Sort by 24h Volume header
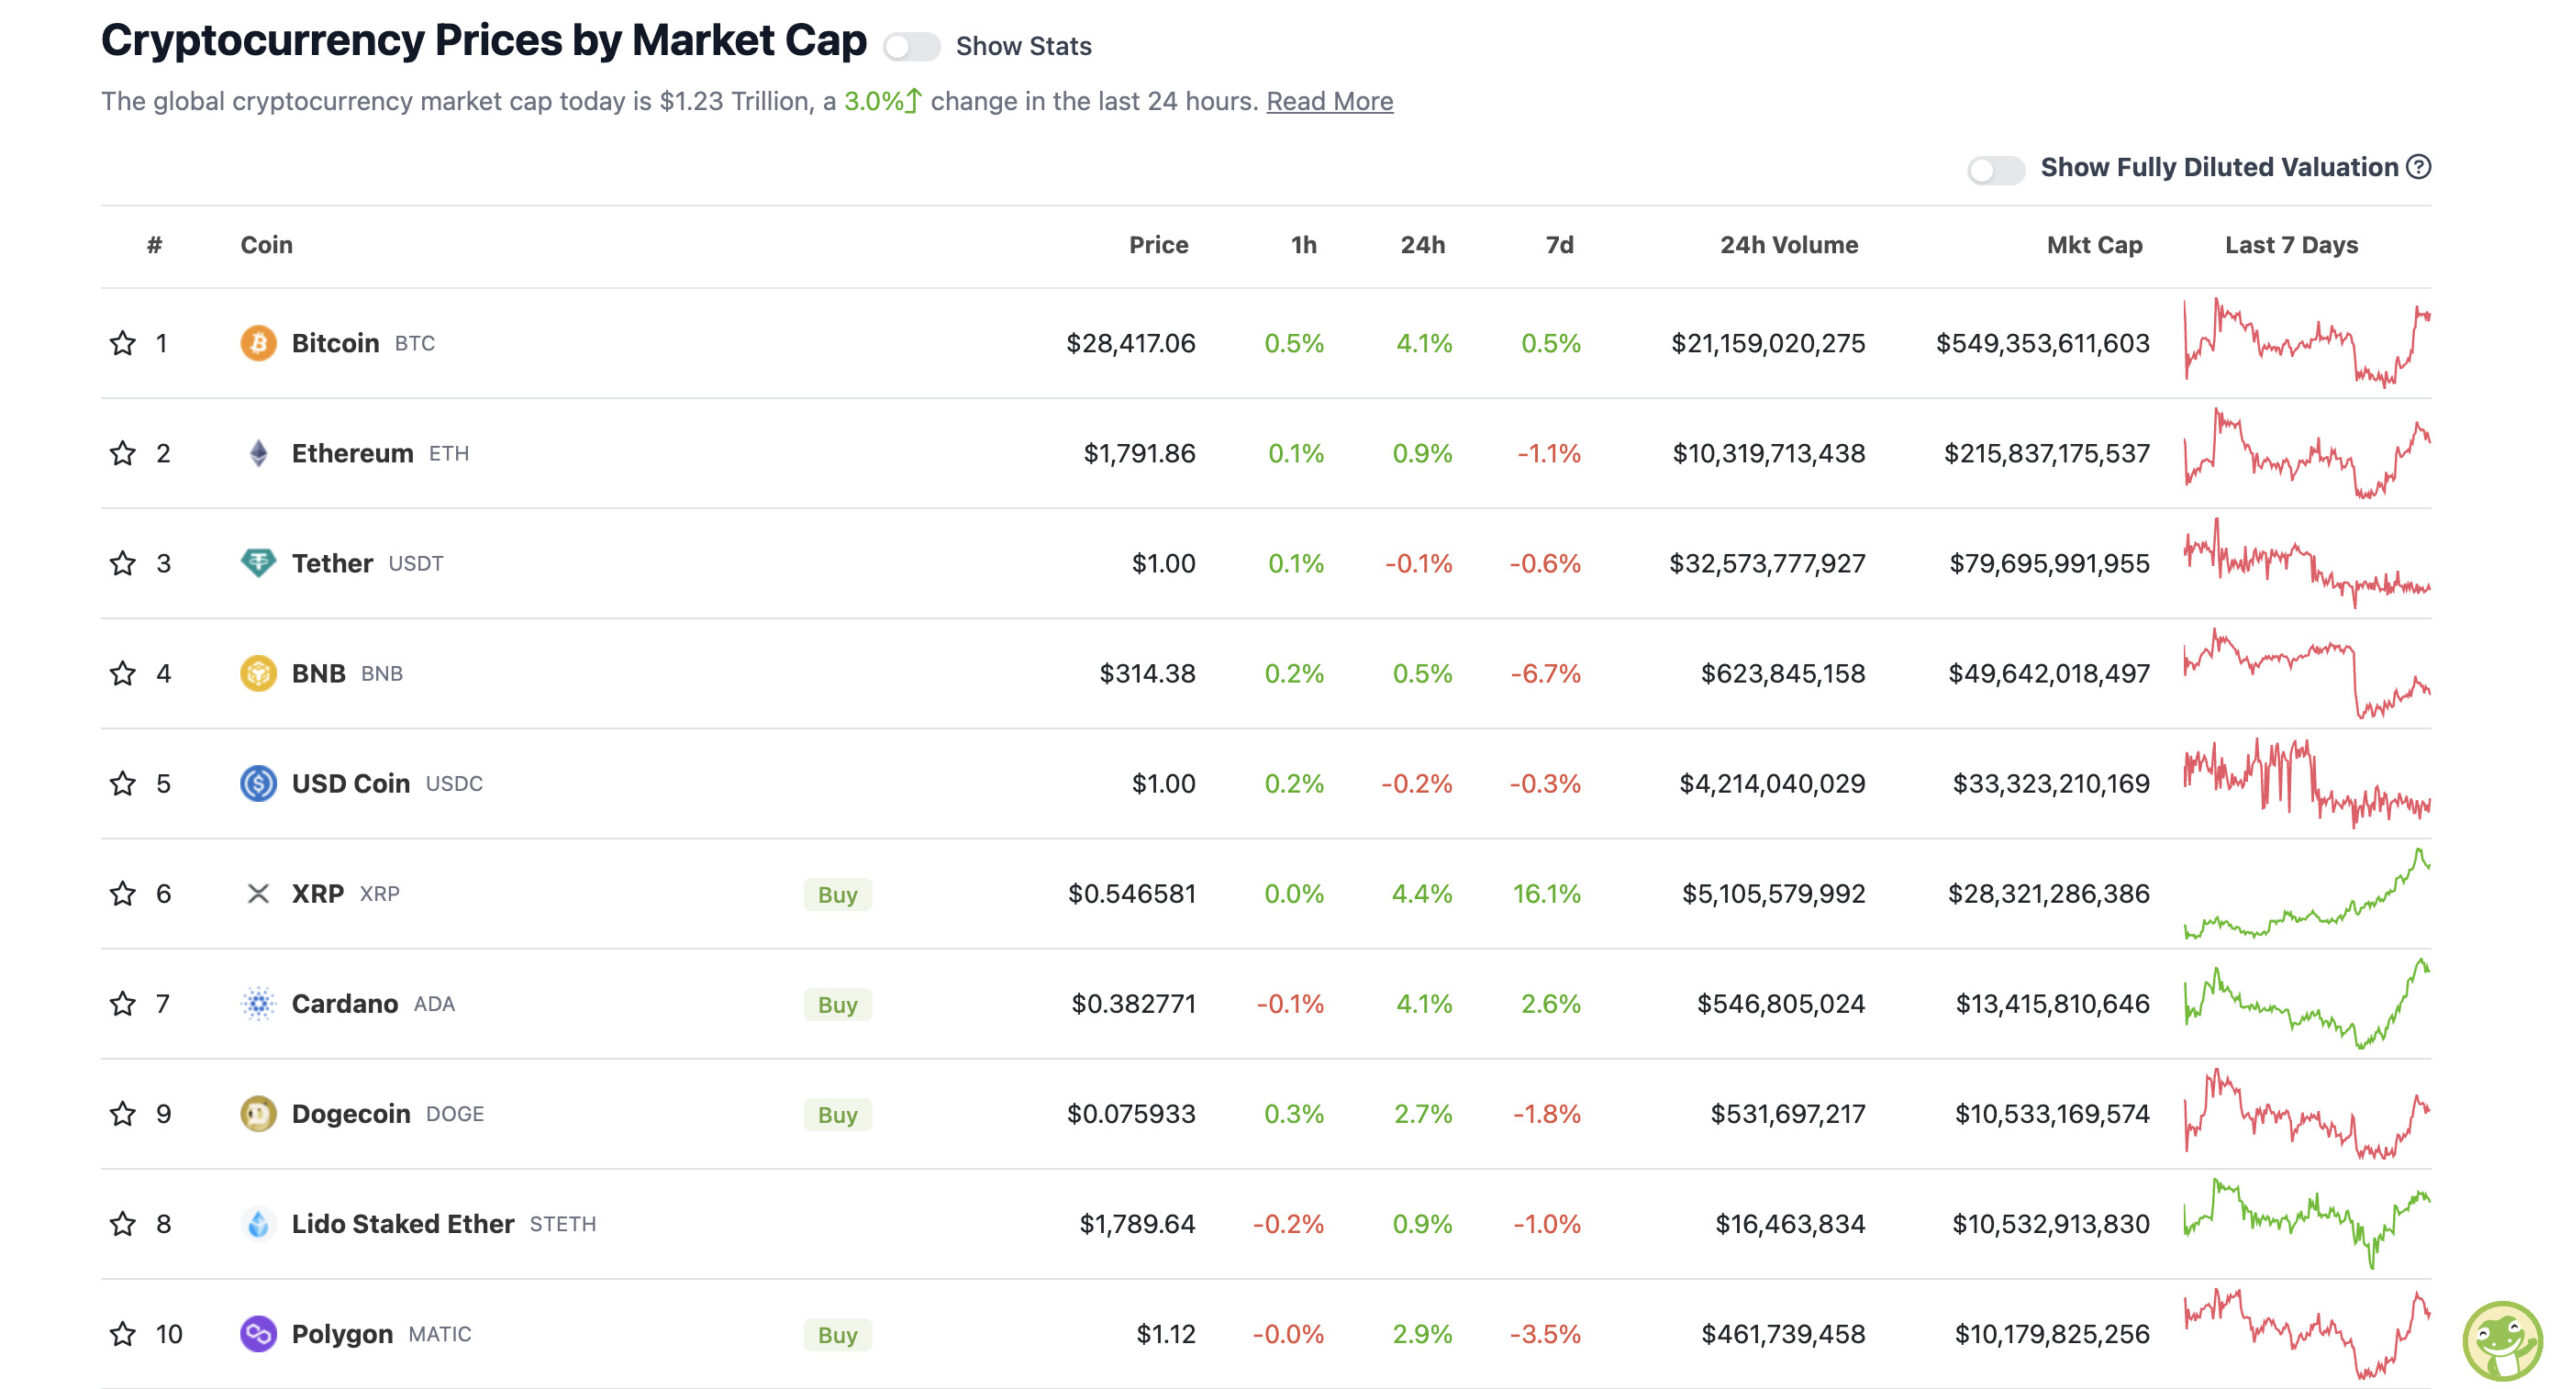The width and height of the screenshot is (2560, 1389). (x=1788, y=245)
